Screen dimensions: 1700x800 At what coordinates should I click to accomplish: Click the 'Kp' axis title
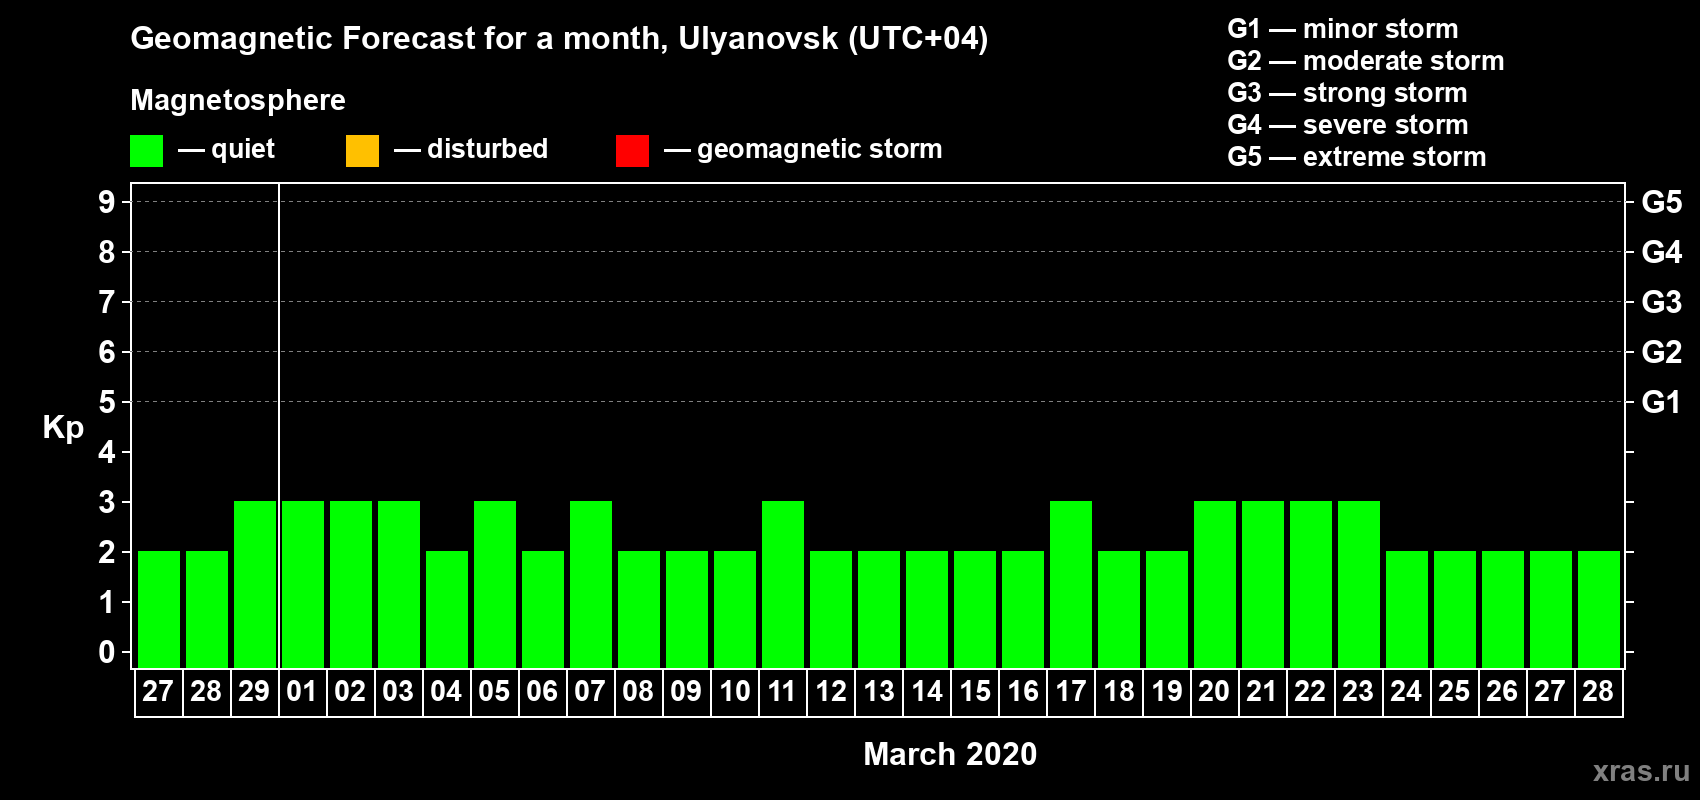[63, 428]
